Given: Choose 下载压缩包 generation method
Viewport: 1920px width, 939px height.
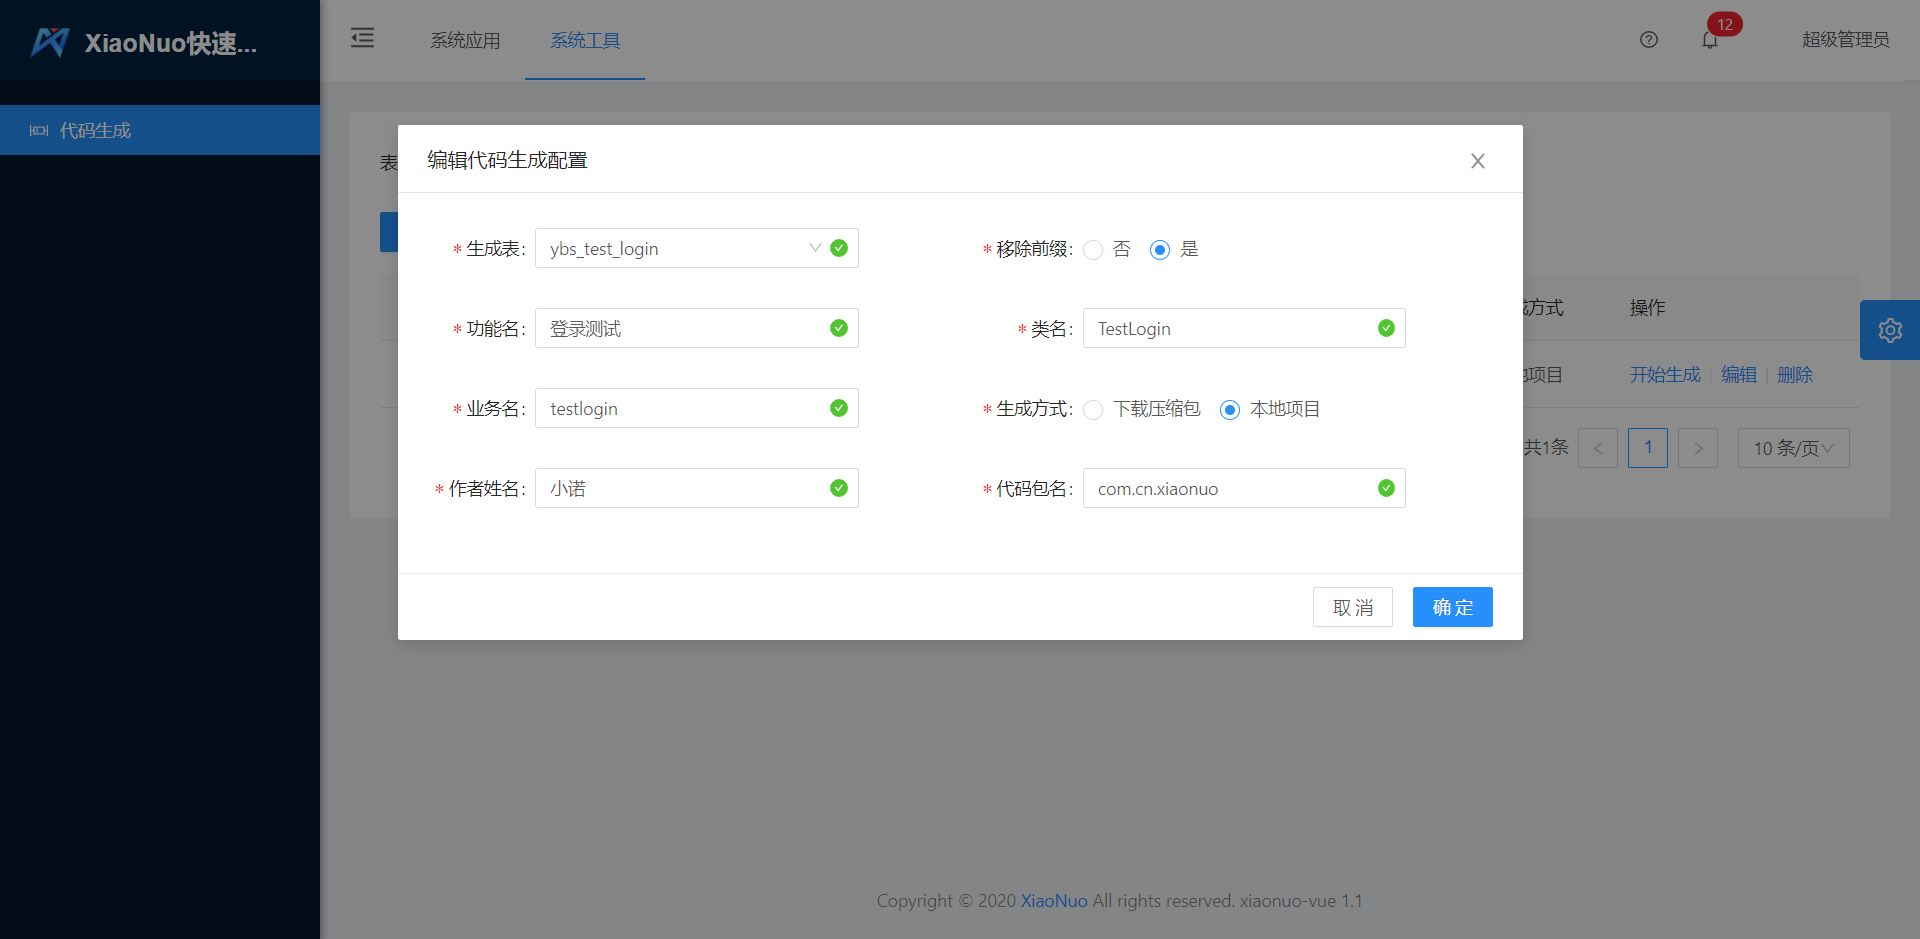Looking at the screenshot, I should point(1093,409).
